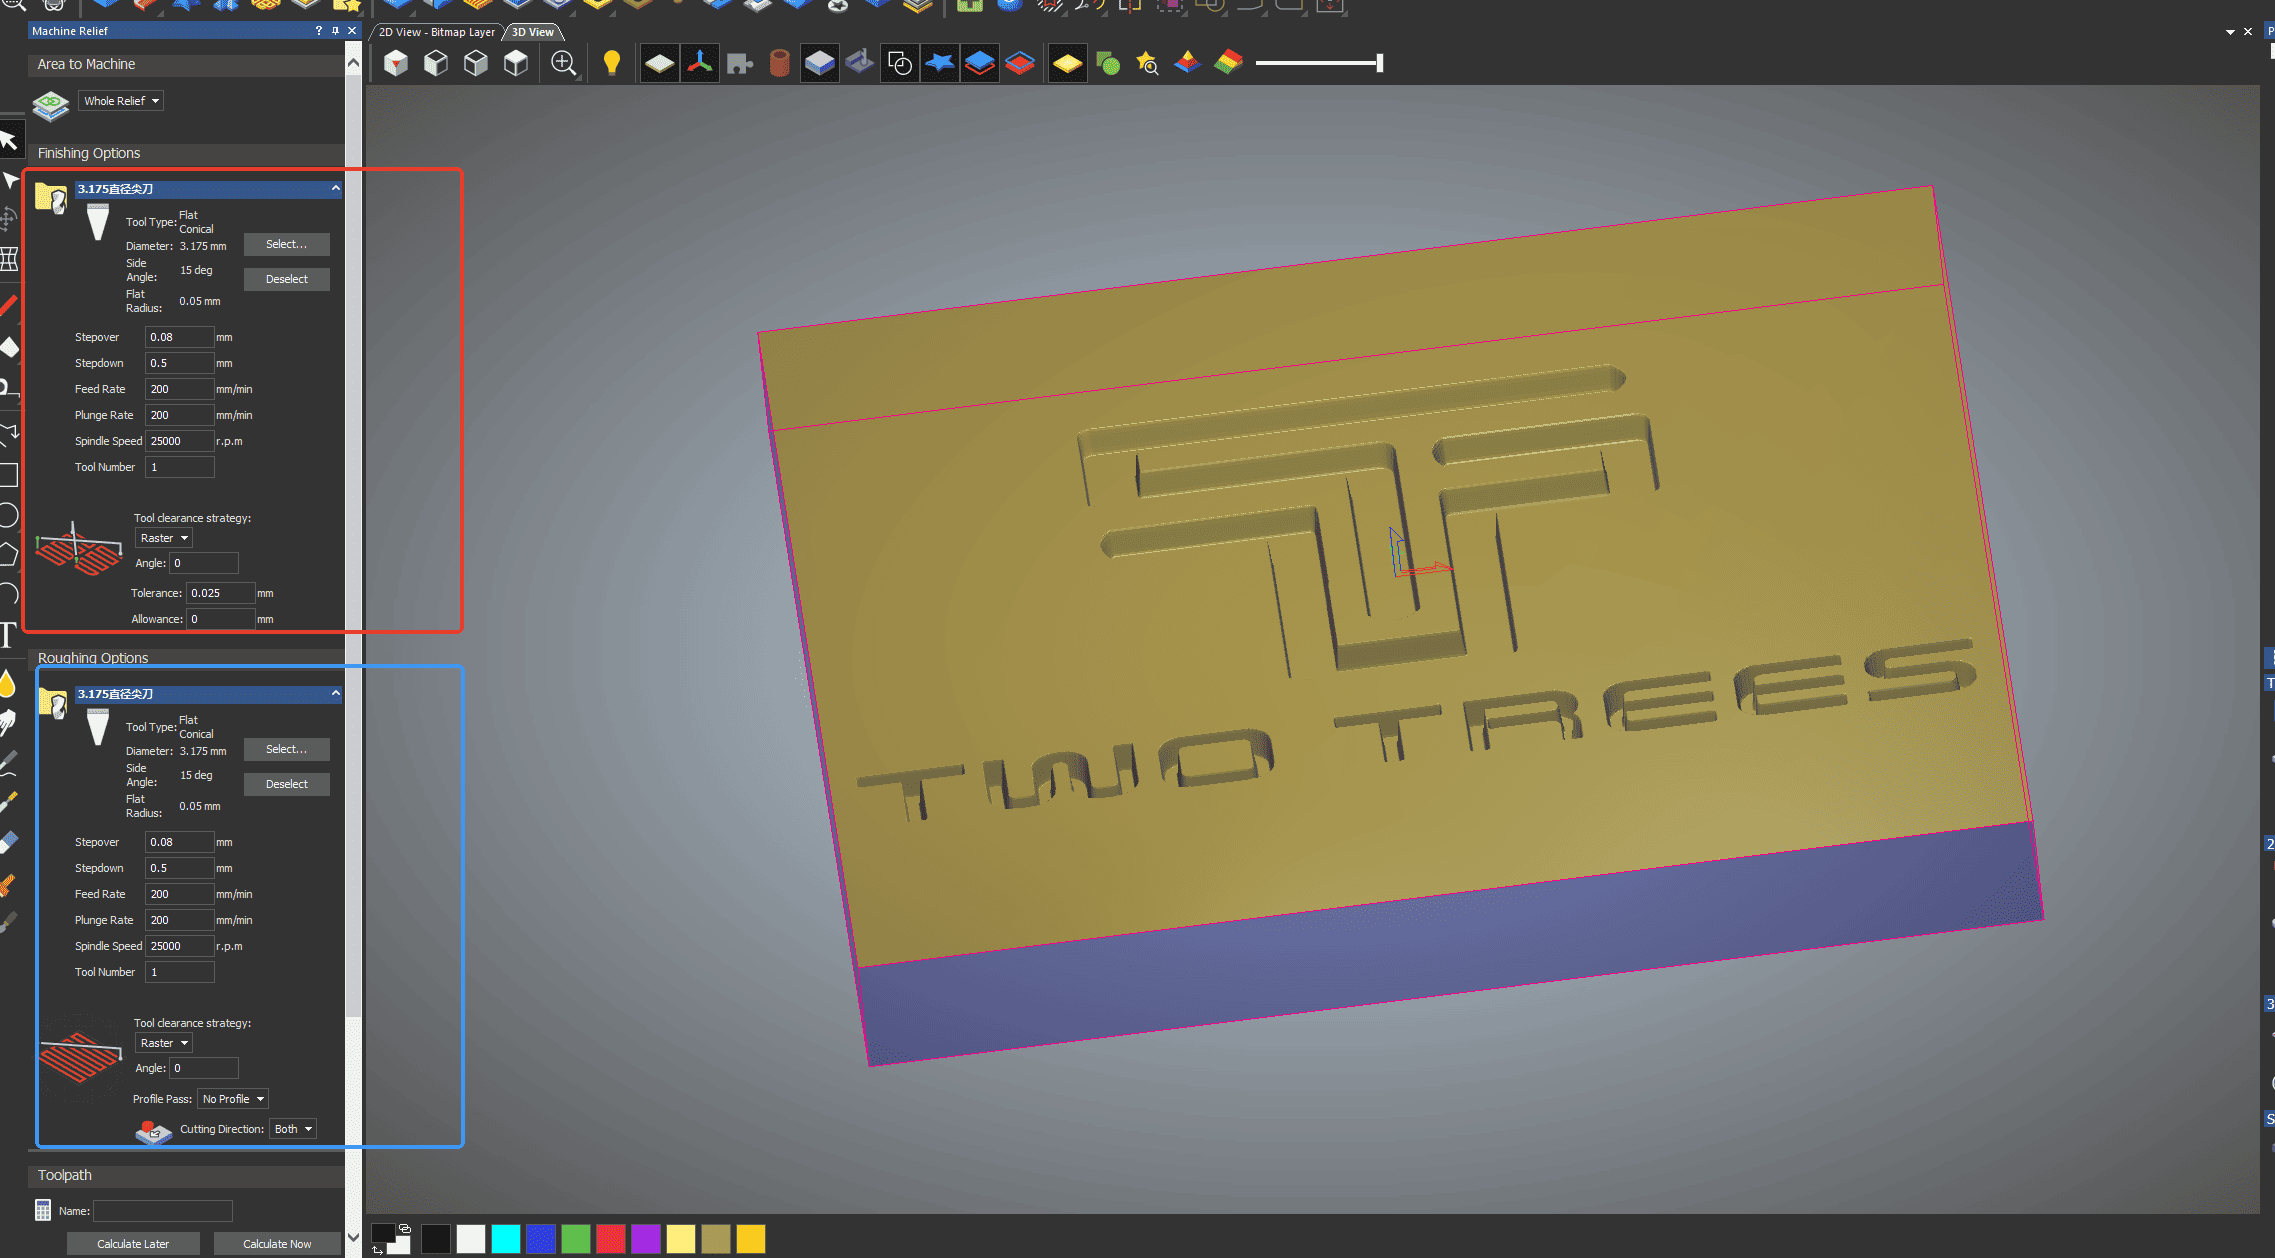Click the coloured pyramid relief icon
Image resolution: width=2275 pixels, height=1258 pixels.
tap(1187, 64)
